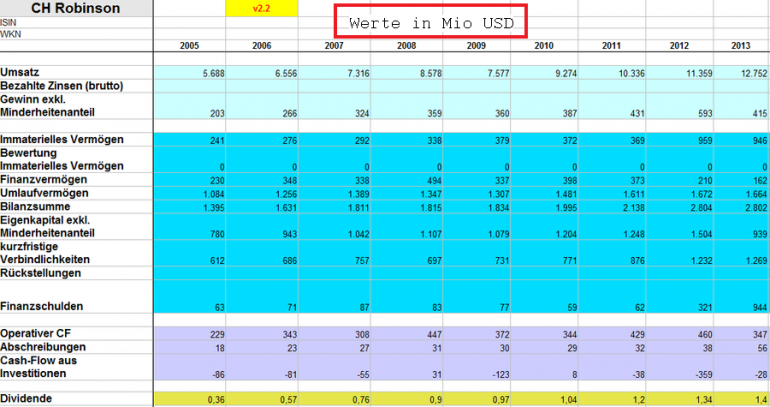The height and width of the screenshot is (407, 770).
Task: Click Gewinn value 593 for 2012
Action: click(x=705, y=113)
